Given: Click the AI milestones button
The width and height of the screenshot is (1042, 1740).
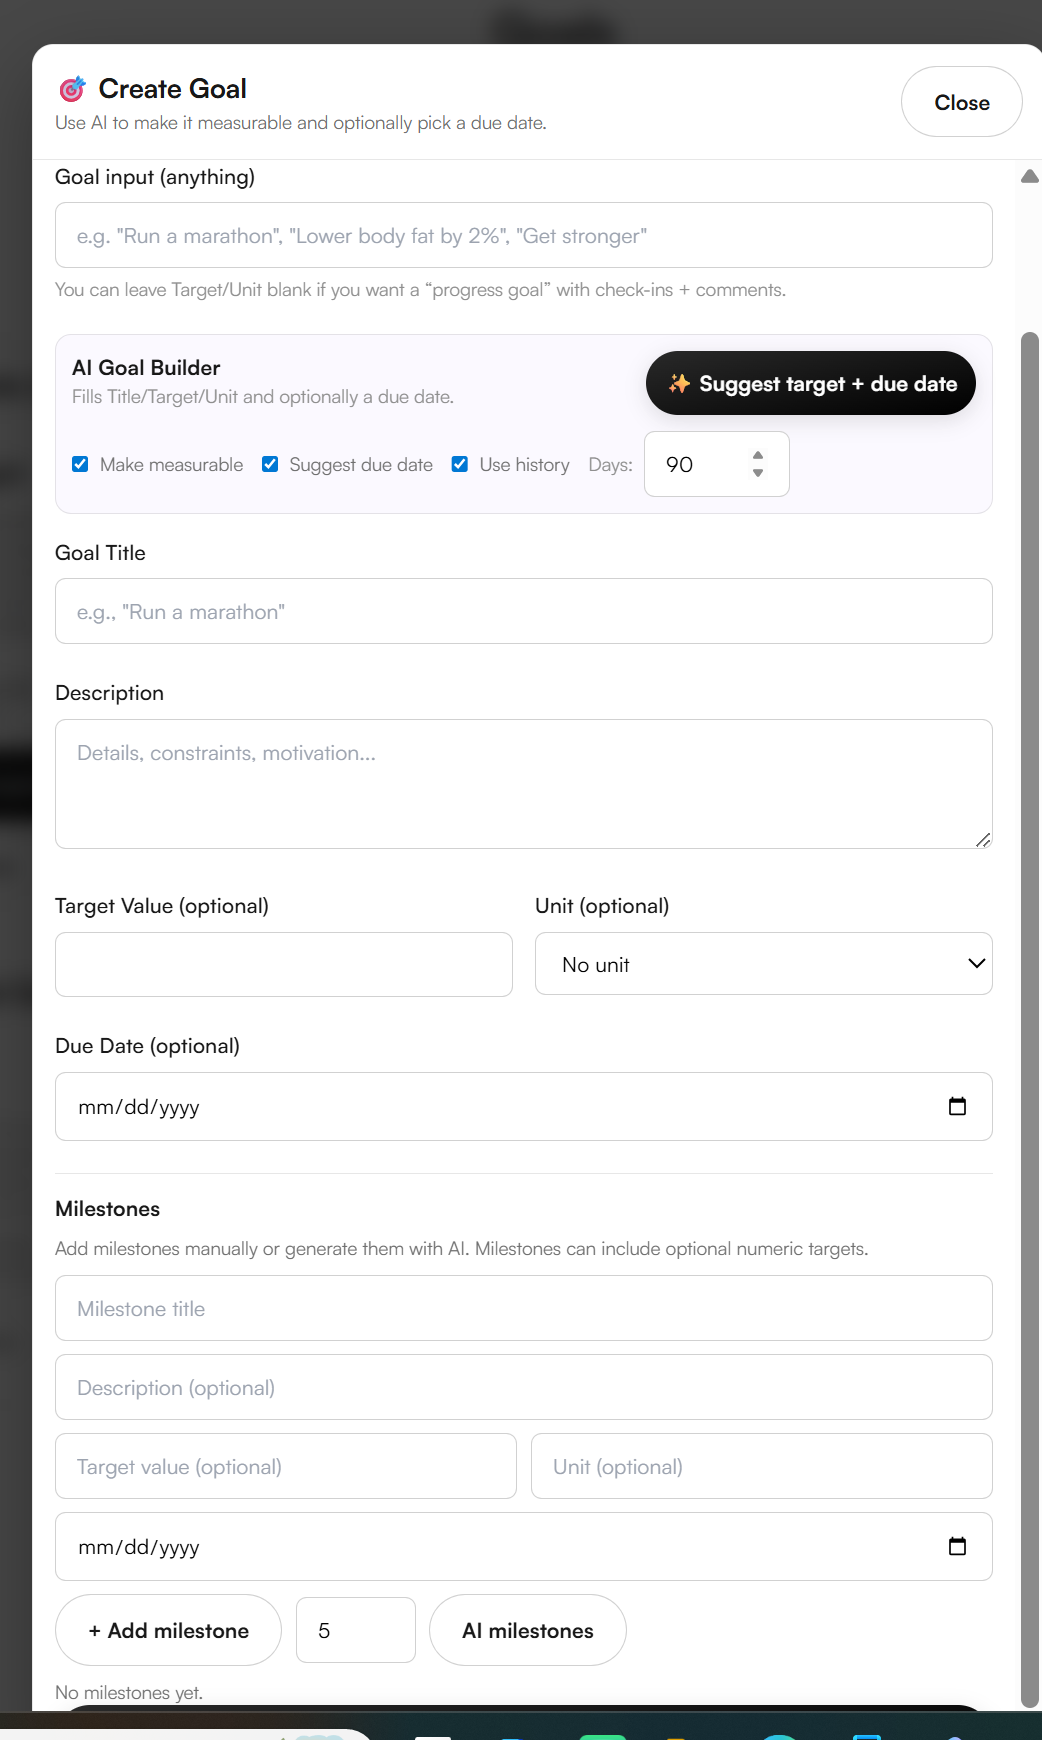Looking at the screenshot, I should tap(527, 1630).
